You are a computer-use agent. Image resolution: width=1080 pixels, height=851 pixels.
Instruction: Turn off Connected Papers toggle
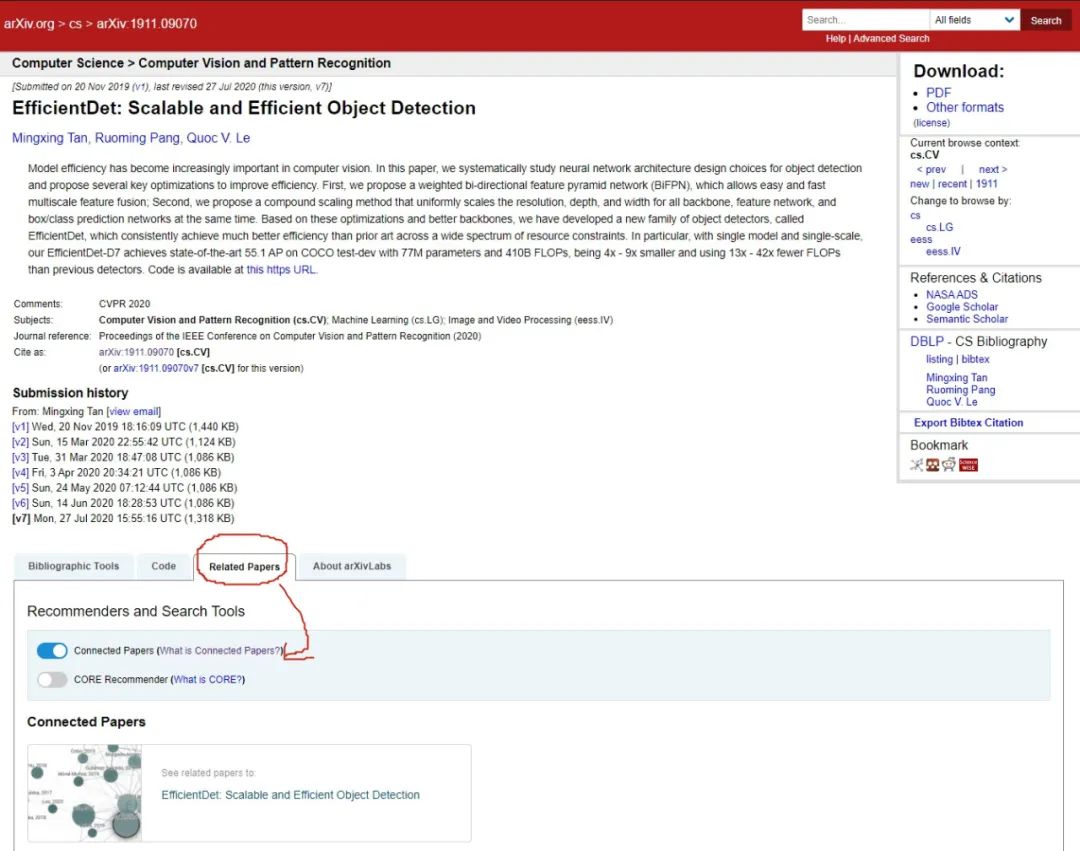pyautogui.click(x=52, y=651)
